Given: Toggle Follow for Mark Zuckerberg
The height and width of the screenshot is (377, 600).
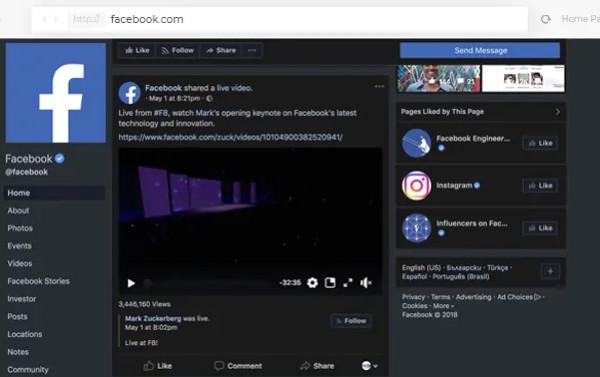Looking at the screenshot, I should click(x=351, y=321).
